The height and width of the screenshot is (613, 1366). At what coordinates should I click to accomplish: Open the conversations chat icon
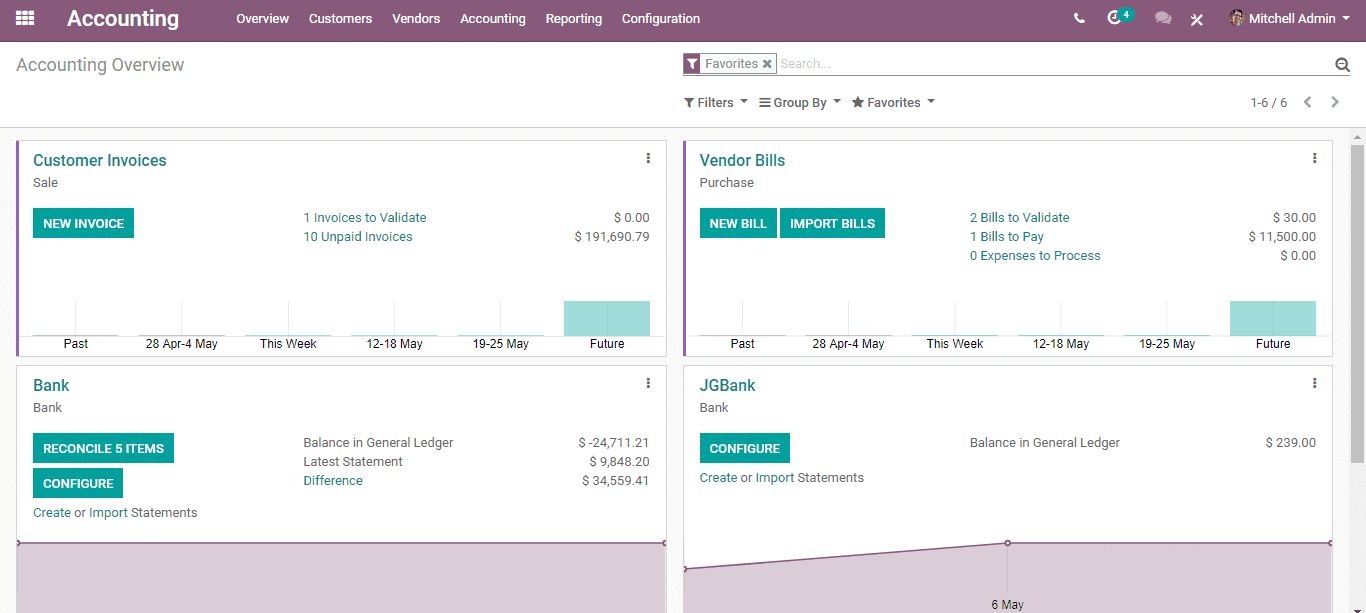1163,18
